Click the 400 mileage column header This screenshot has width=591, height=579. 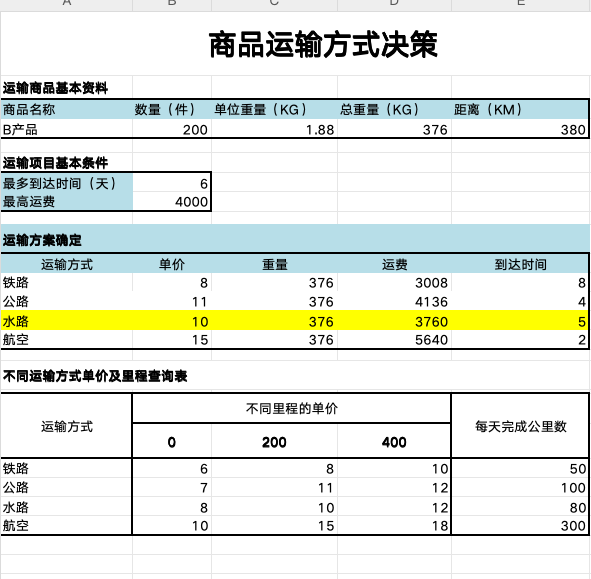coord(394,441)
